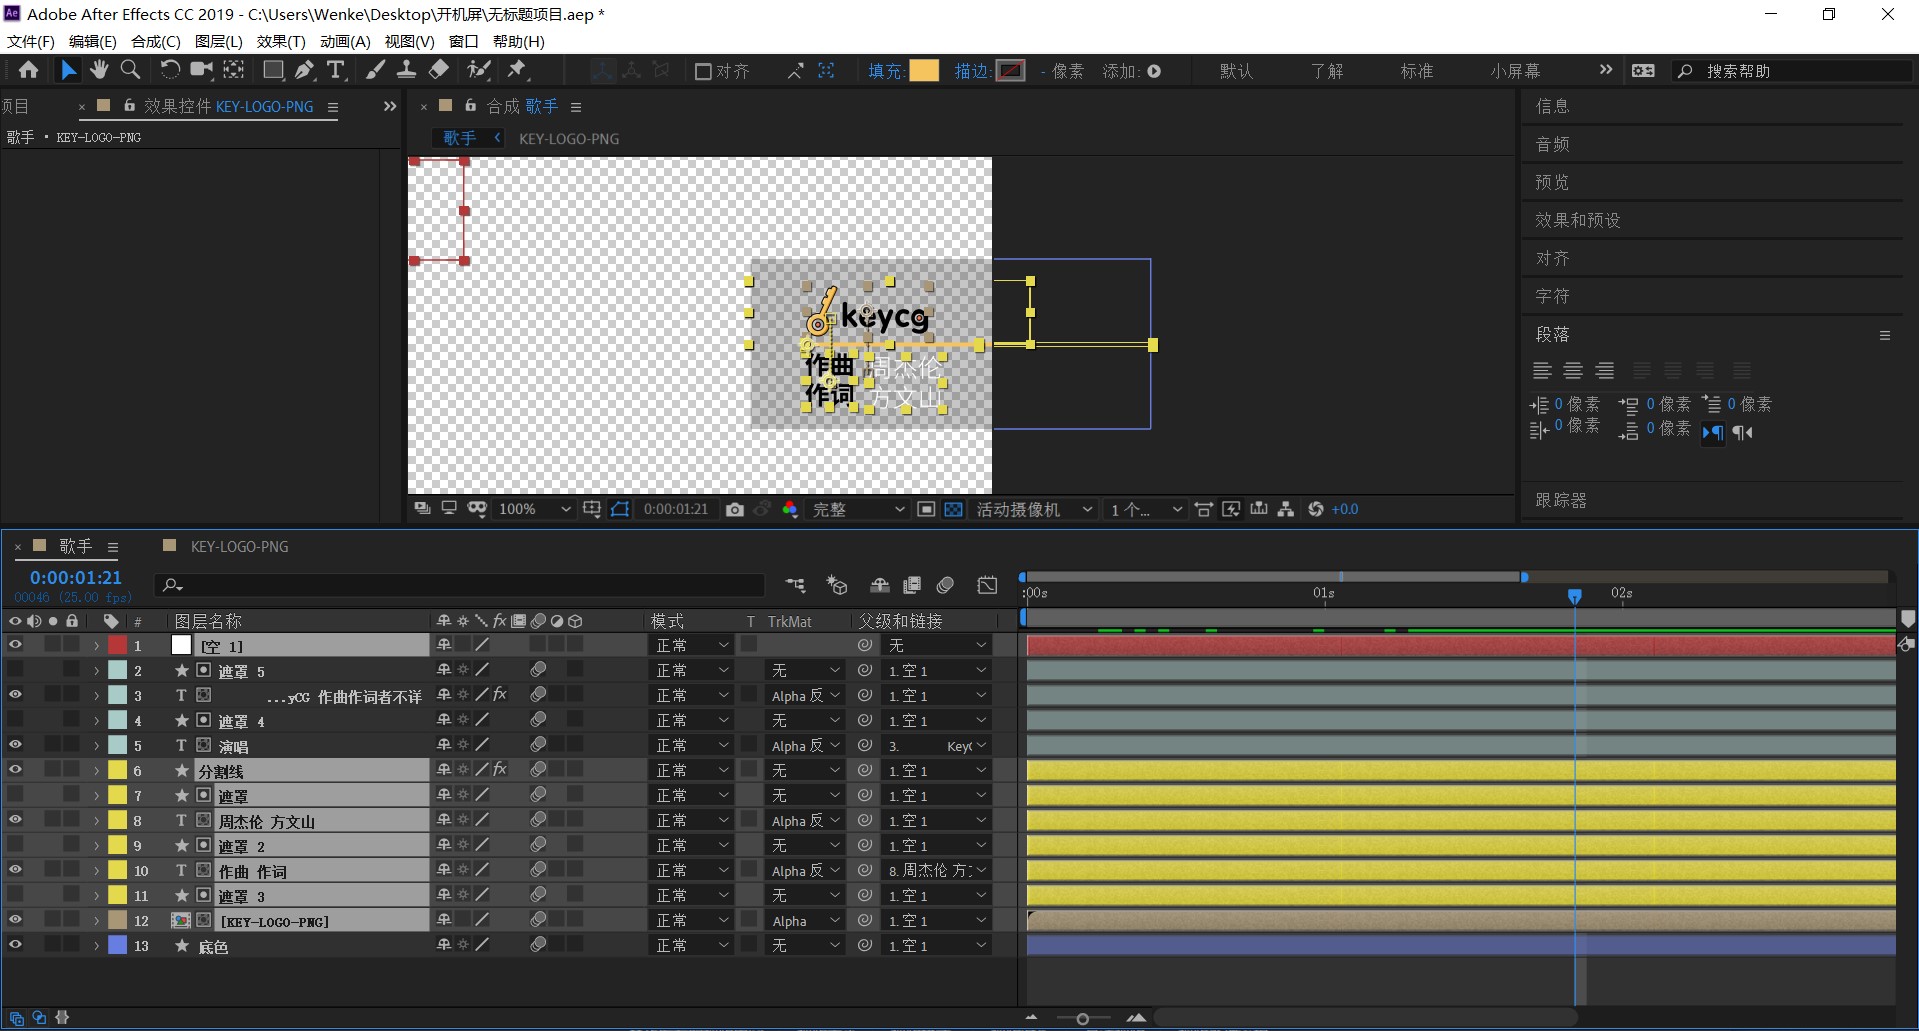Click the current time indicator in timeline ruler
The height and width of the screenshot is (1031, 1919).
pos(1575,596)
